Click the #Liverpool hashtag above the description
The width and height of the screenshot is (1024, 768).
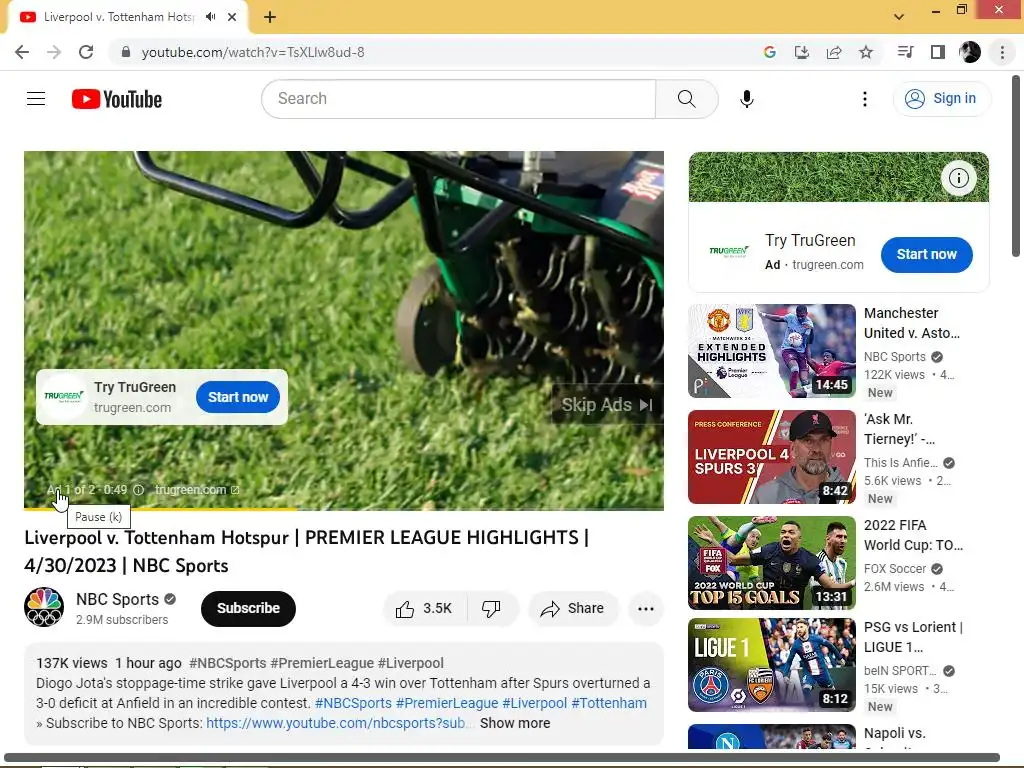pos(411,664)
